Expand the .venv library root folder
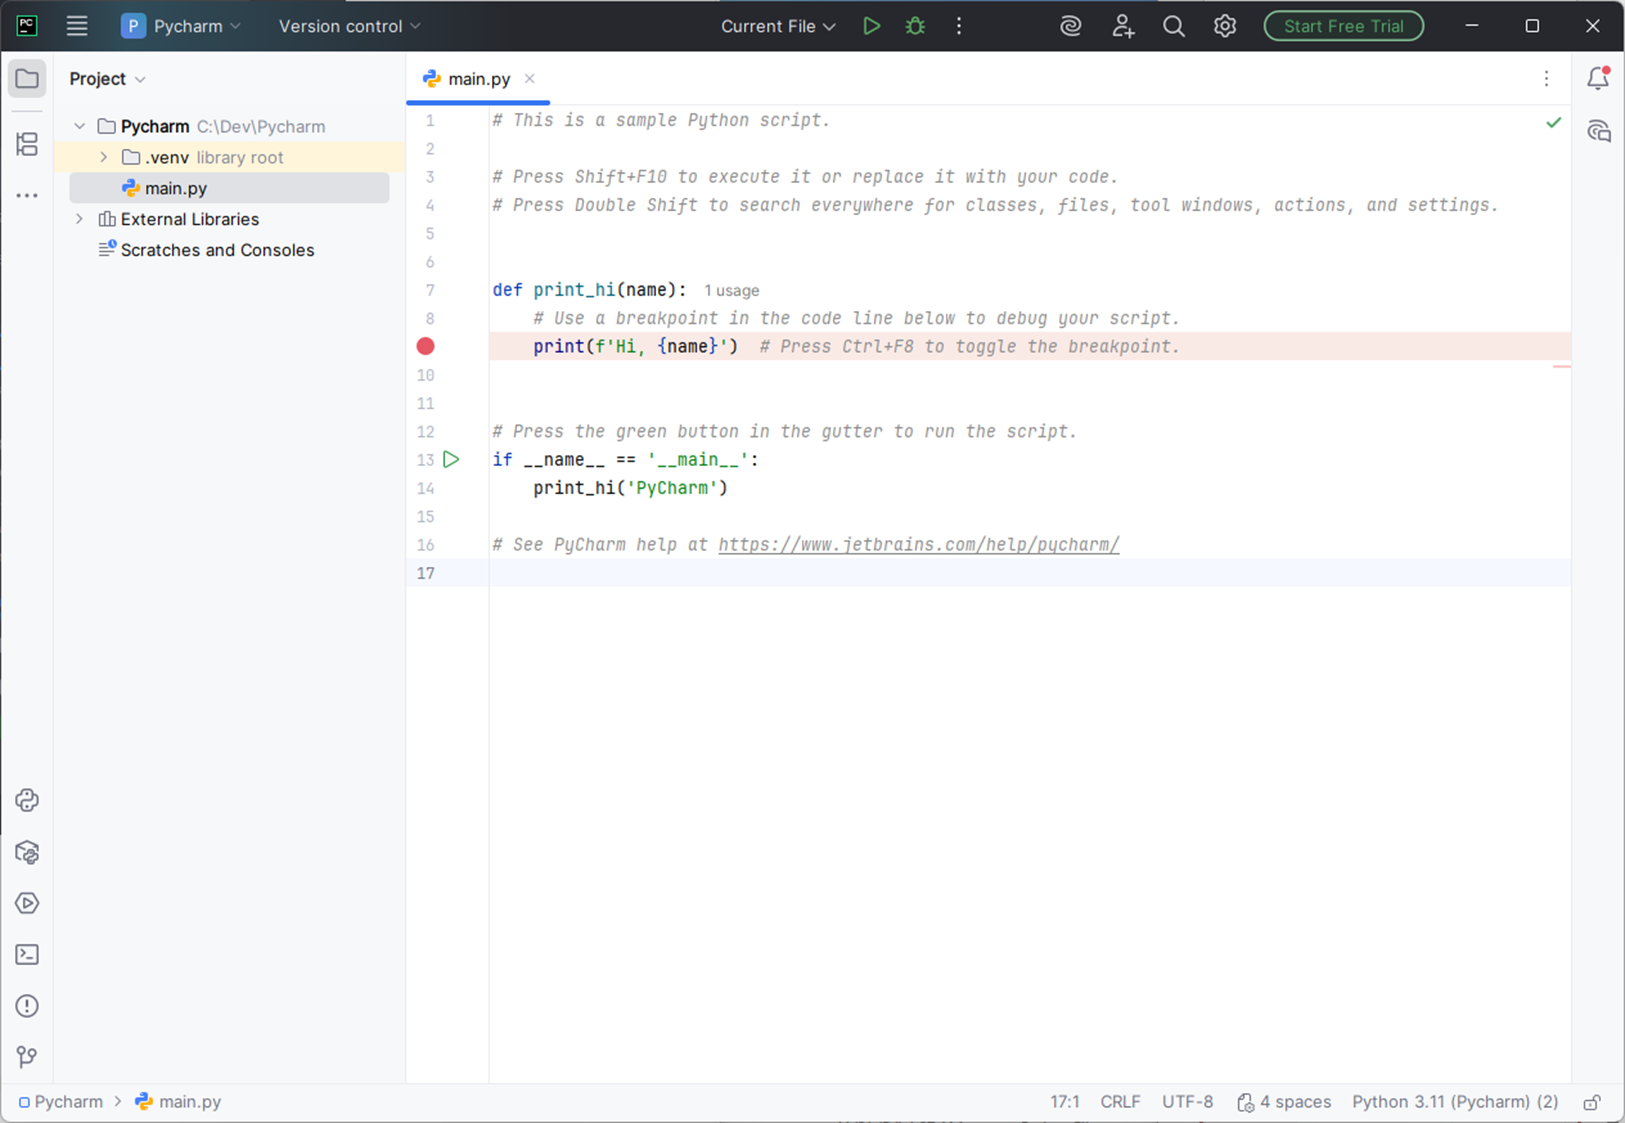This screenshot has height=1123, width=1625. [x=104, y=157]
